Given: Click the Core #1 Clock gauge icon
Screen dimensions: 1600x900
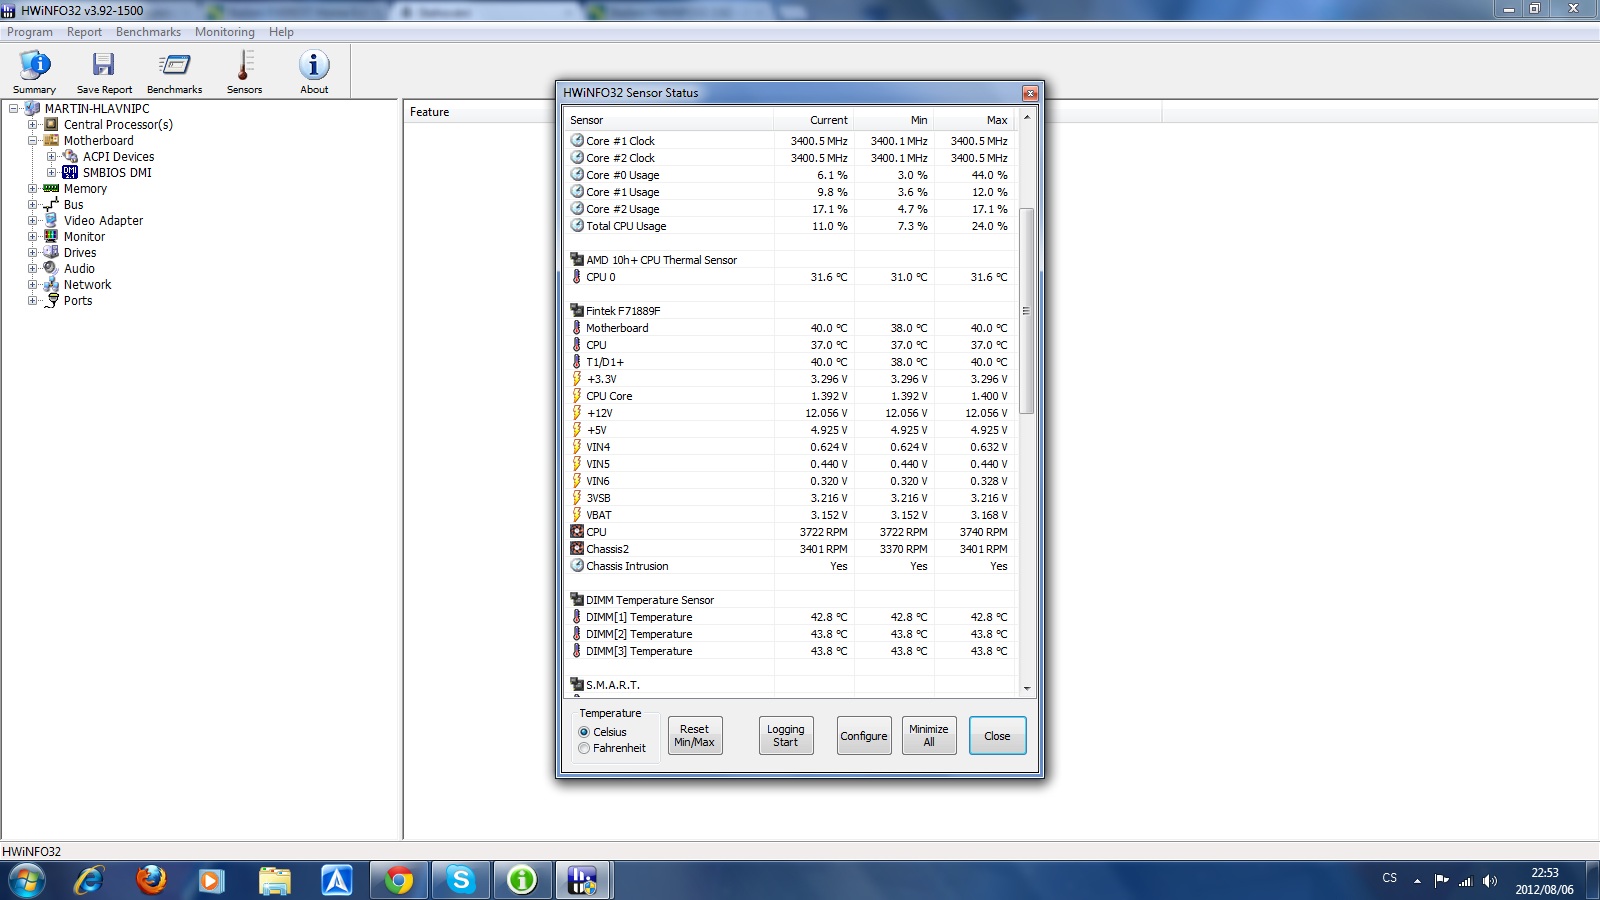Looking at the screenshot, I should pyautogui.click(x=577, y=141).
